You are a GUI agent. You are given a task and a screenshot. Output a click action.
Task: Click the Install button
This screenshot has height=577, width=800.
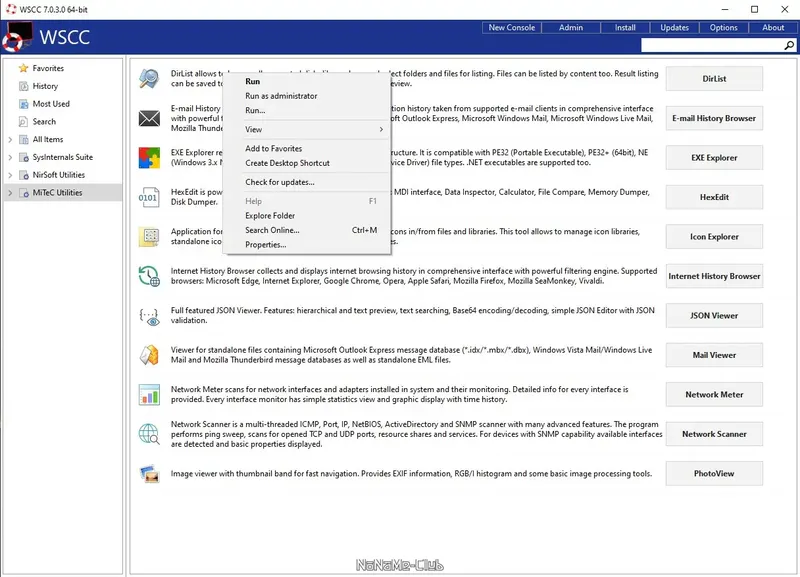(625, 28)
